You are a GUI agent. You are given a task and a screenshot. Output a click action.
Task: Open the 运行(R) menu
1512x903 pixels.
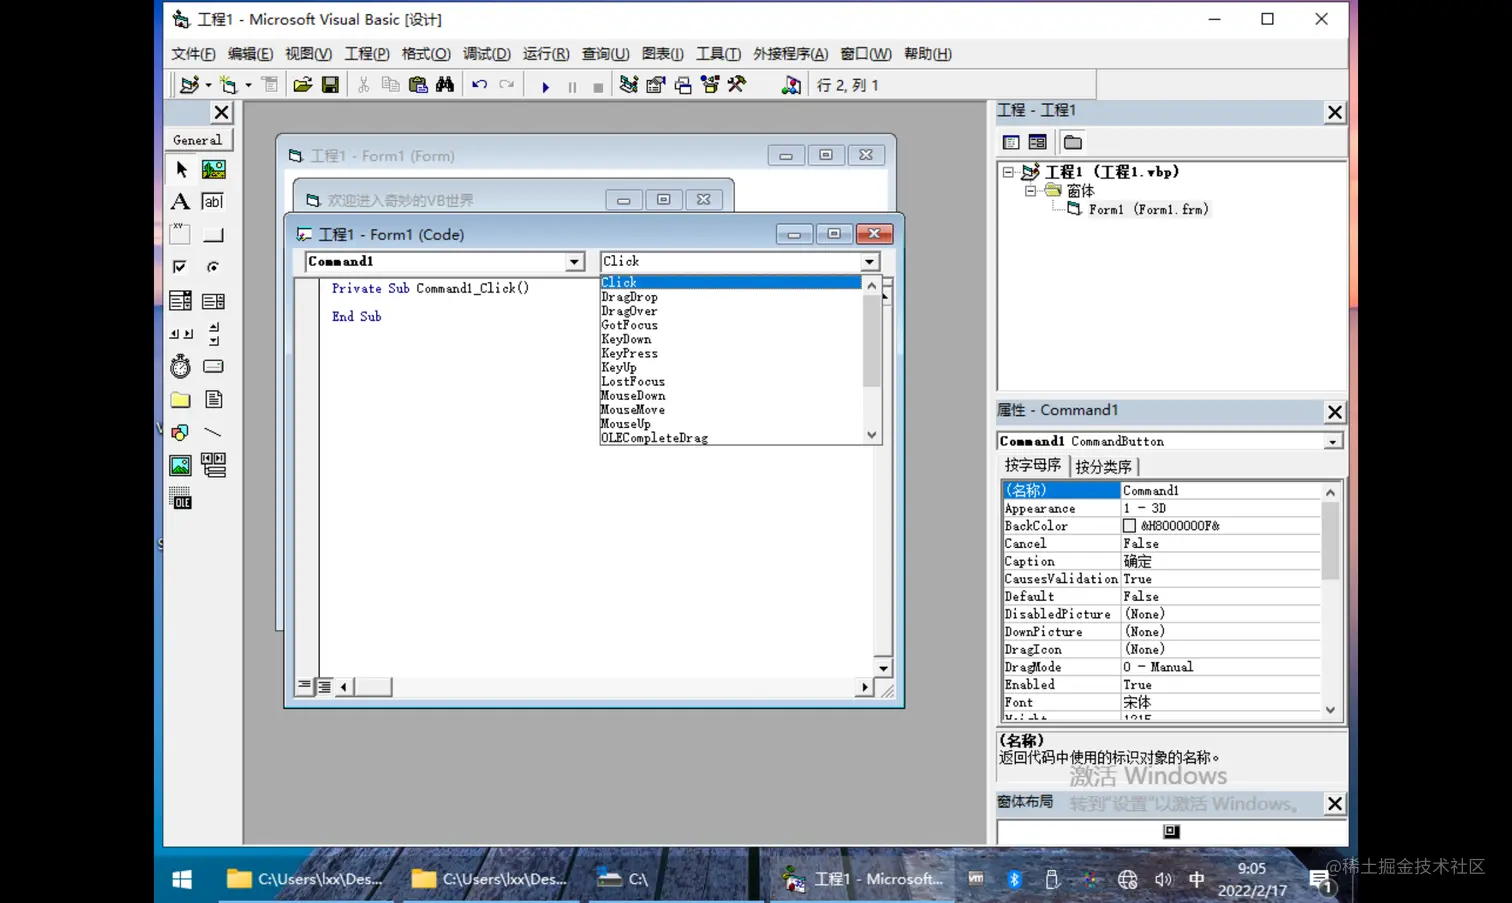click(x=546, y=54)
